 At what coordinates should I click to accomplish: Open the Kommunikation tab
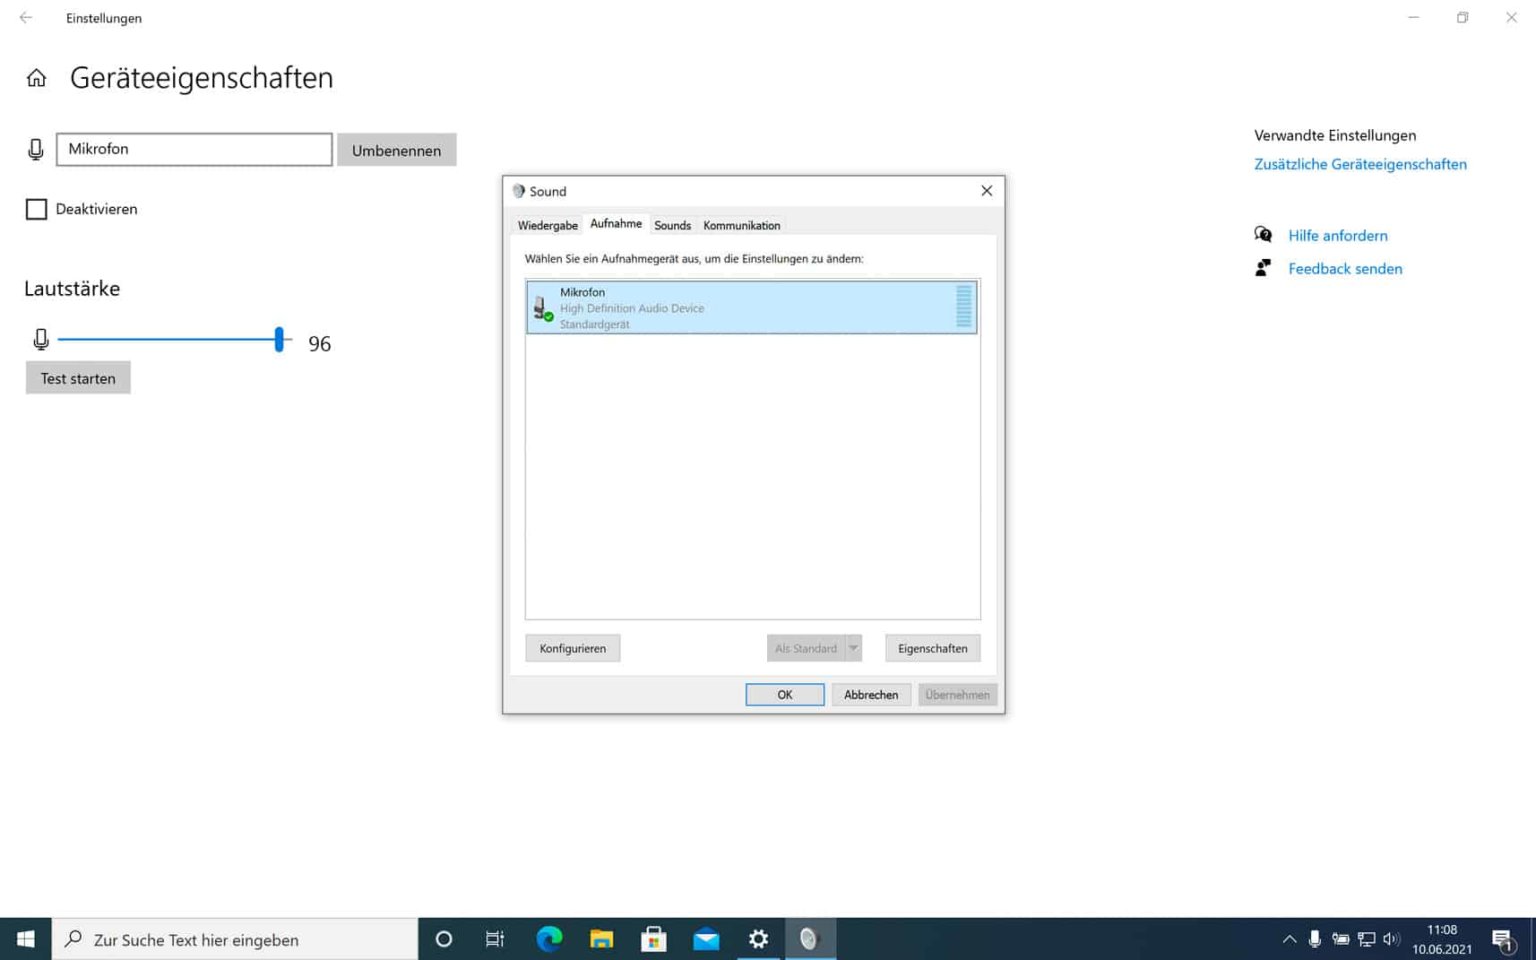[741, 225]
